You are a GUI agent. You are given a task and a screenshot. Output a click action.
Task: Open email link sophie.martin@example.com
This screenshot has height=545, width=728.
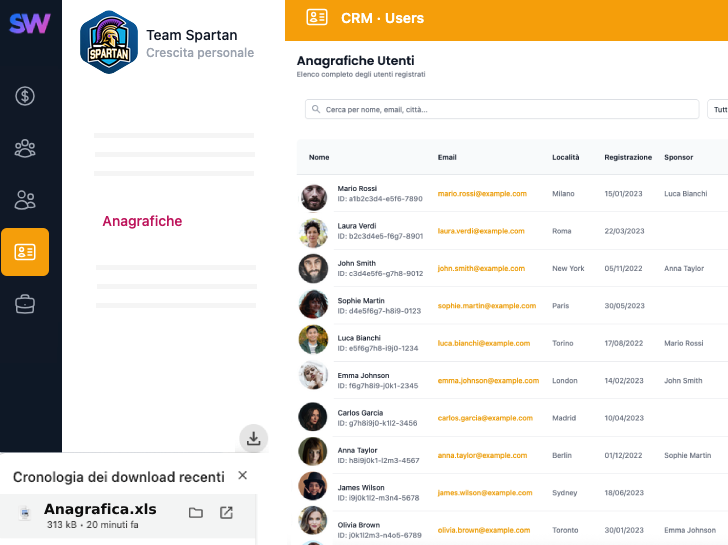point(487,305)
